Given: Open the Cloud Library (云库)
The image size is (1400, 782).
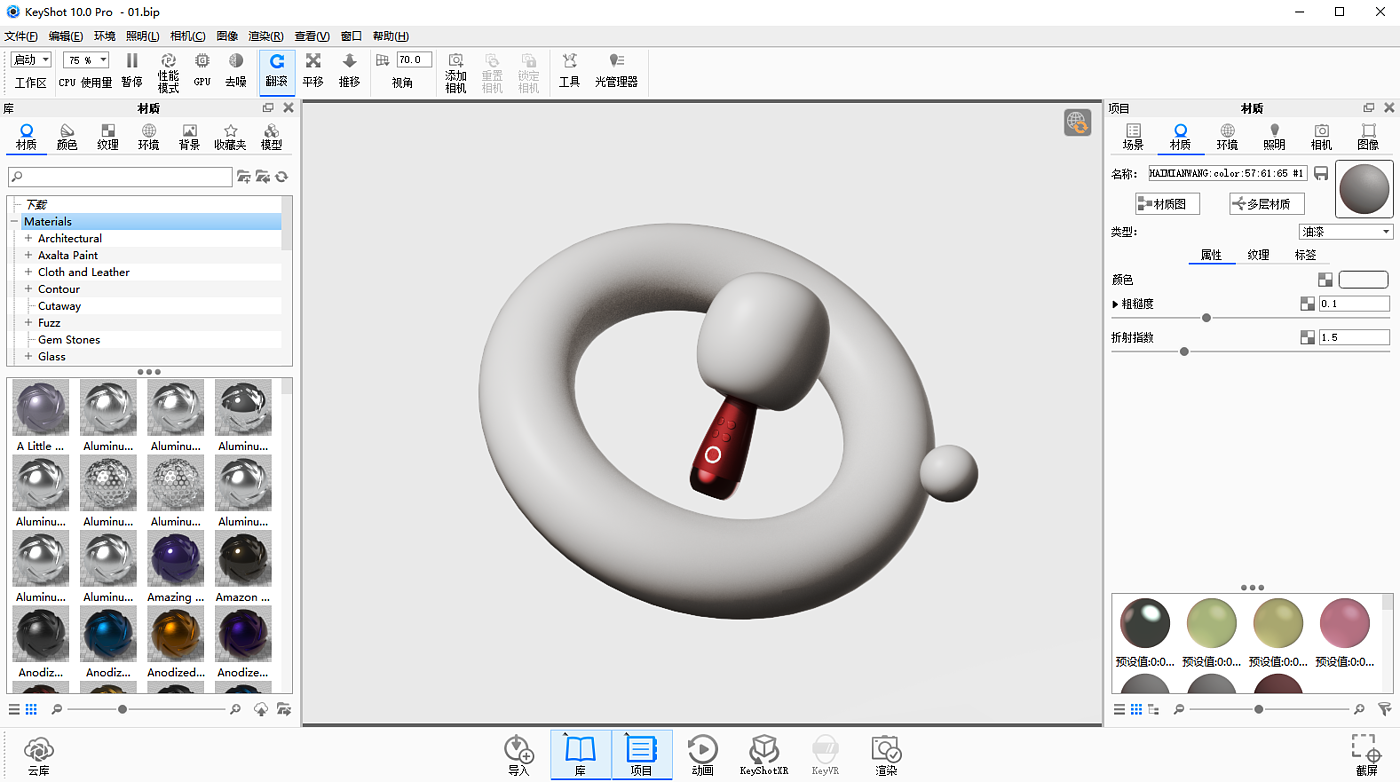Looking at the screenshot, I should coord(38,755).
